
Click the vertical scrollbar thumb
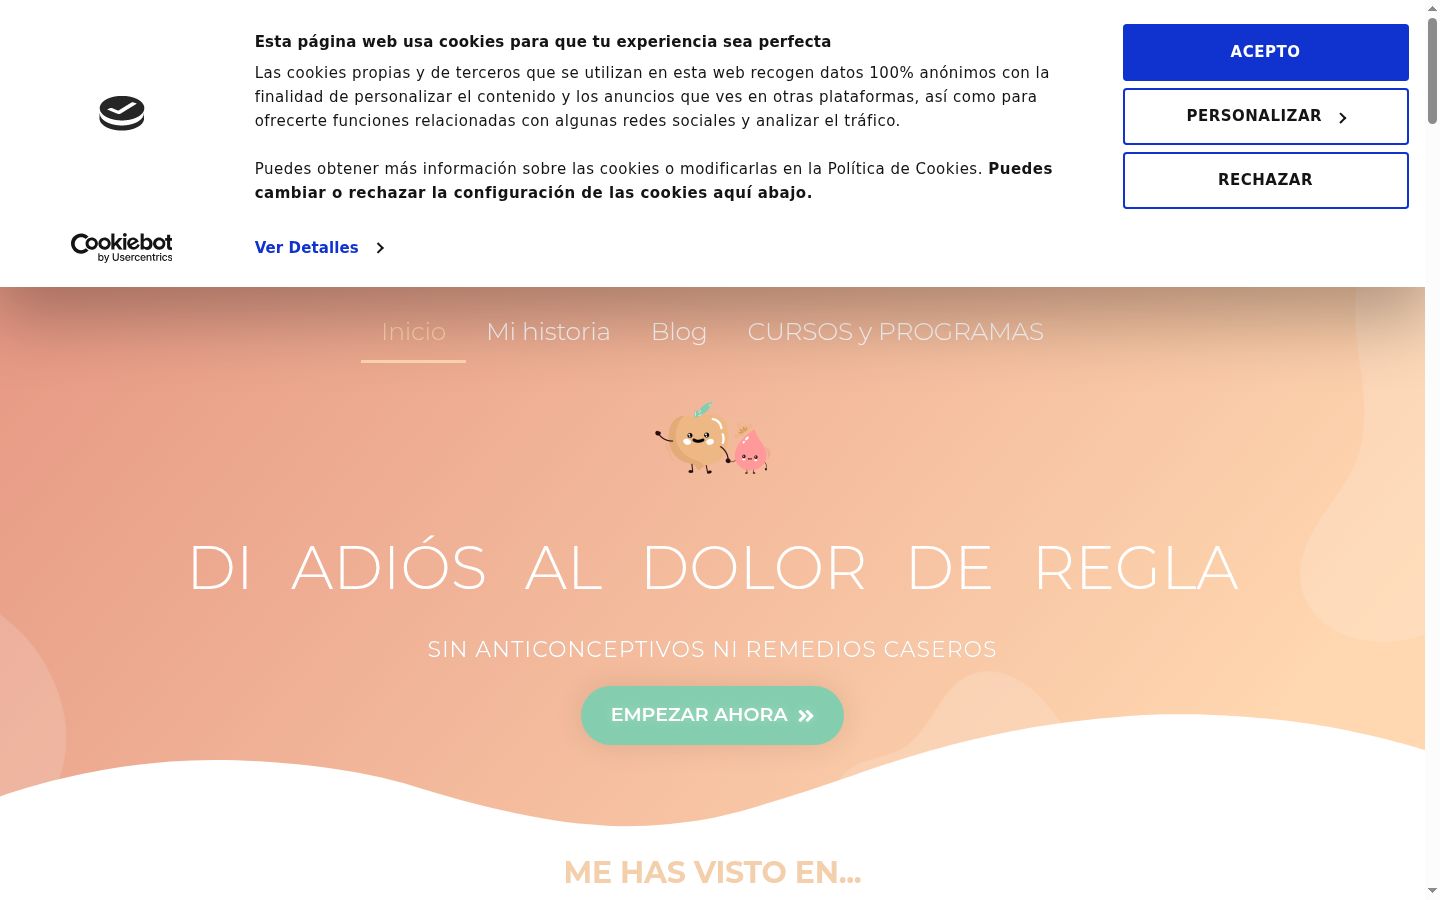coord(1432,70)
